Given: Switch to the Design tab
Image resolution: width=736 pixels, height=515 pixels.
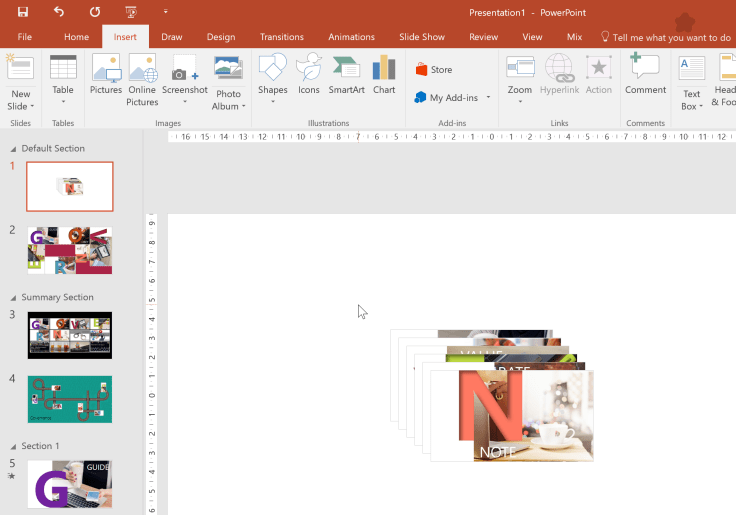Looking at the screenshot, I should pyautogui.click(x=221, y=37).
